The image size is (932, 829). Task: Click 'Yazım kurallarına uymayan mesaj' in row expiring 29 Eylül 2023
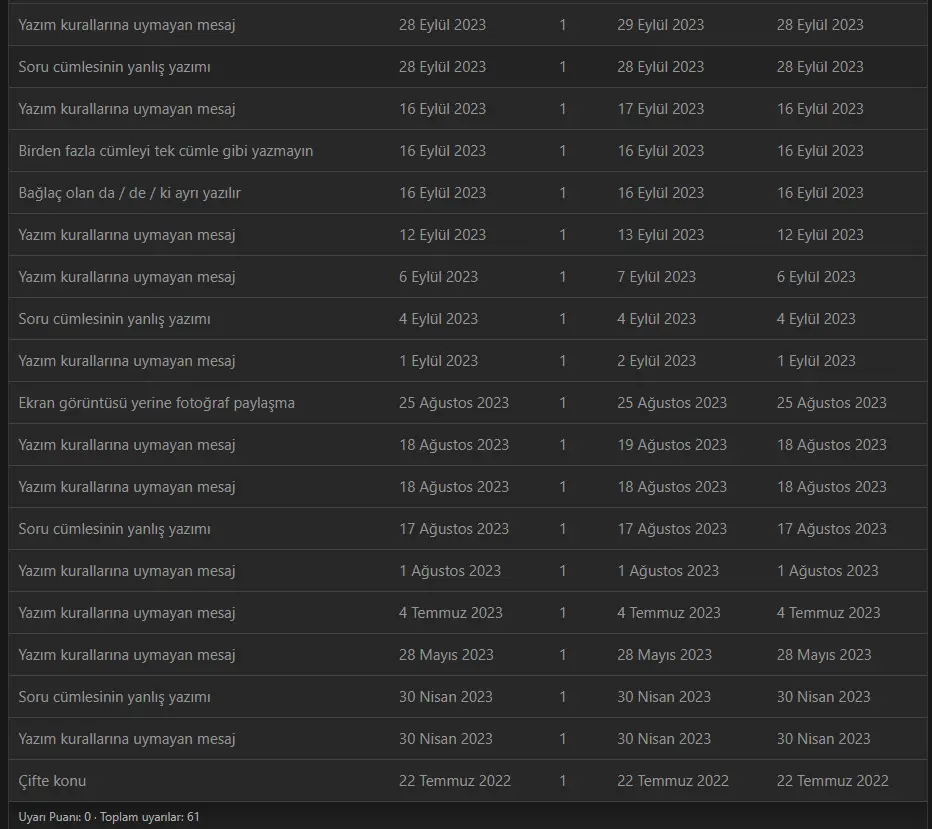click(x=127, y=25)
